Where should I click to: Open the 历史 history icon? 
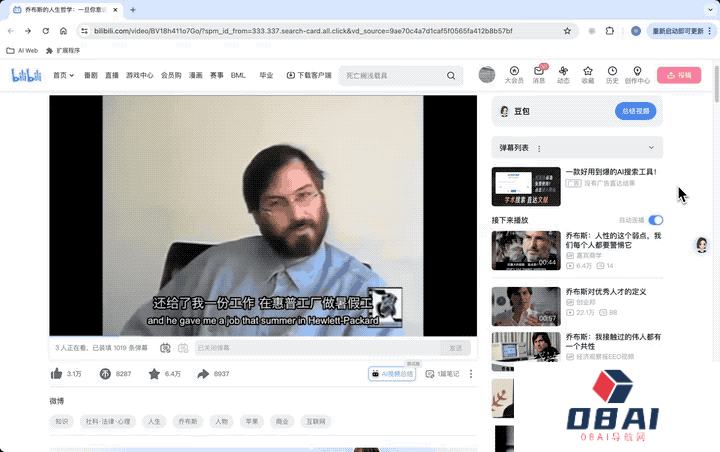coord(612,73)
